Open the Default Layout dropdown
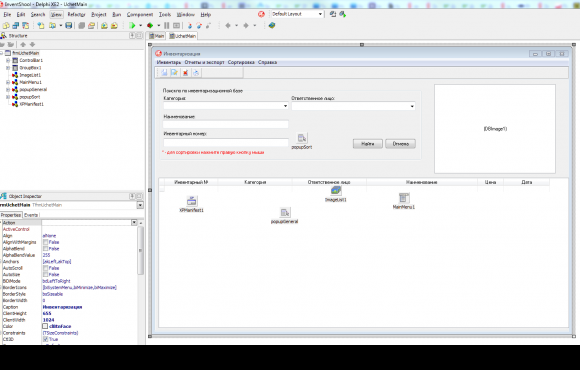 (x=320, y=14)
